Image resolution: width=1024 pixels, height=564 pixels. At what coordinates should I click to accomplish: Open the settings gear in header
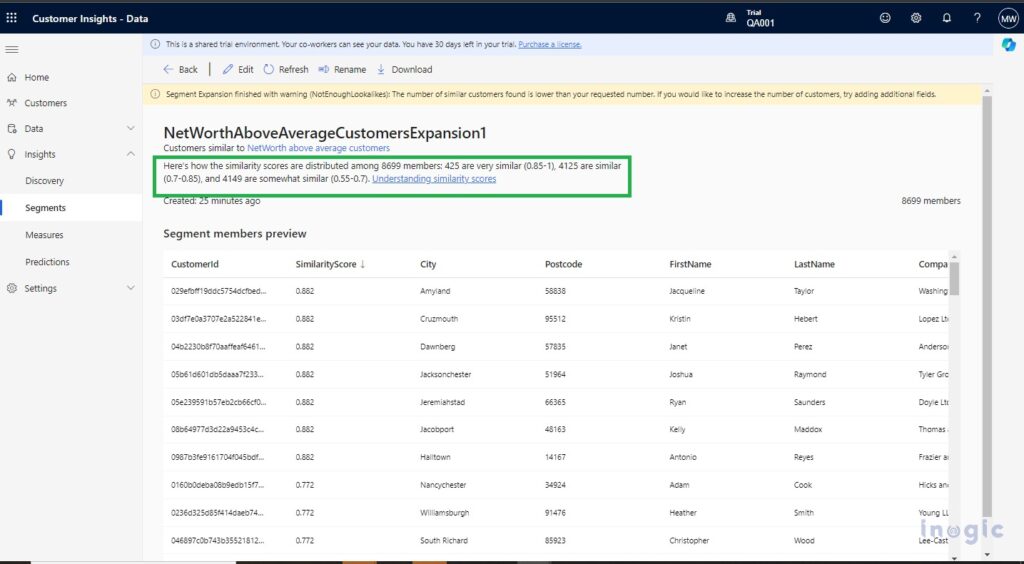916,18
